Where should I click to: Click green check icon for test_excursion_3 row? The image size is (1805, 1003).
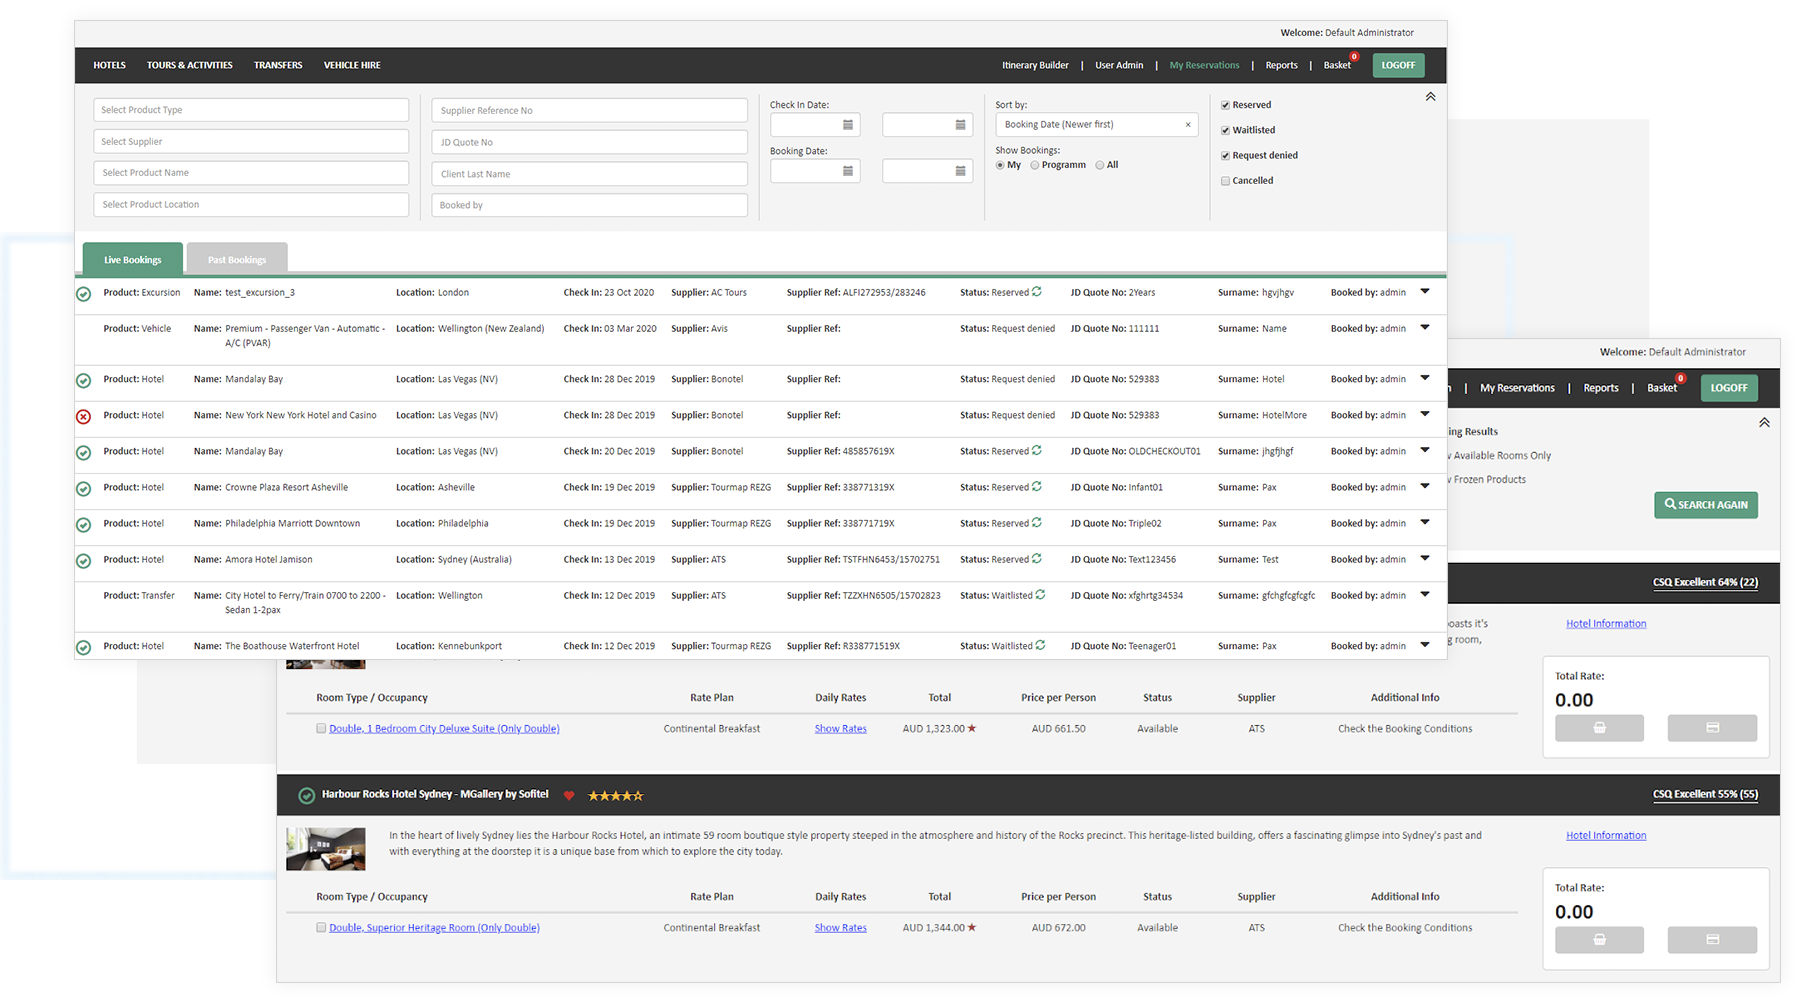[x=84, y=294]
